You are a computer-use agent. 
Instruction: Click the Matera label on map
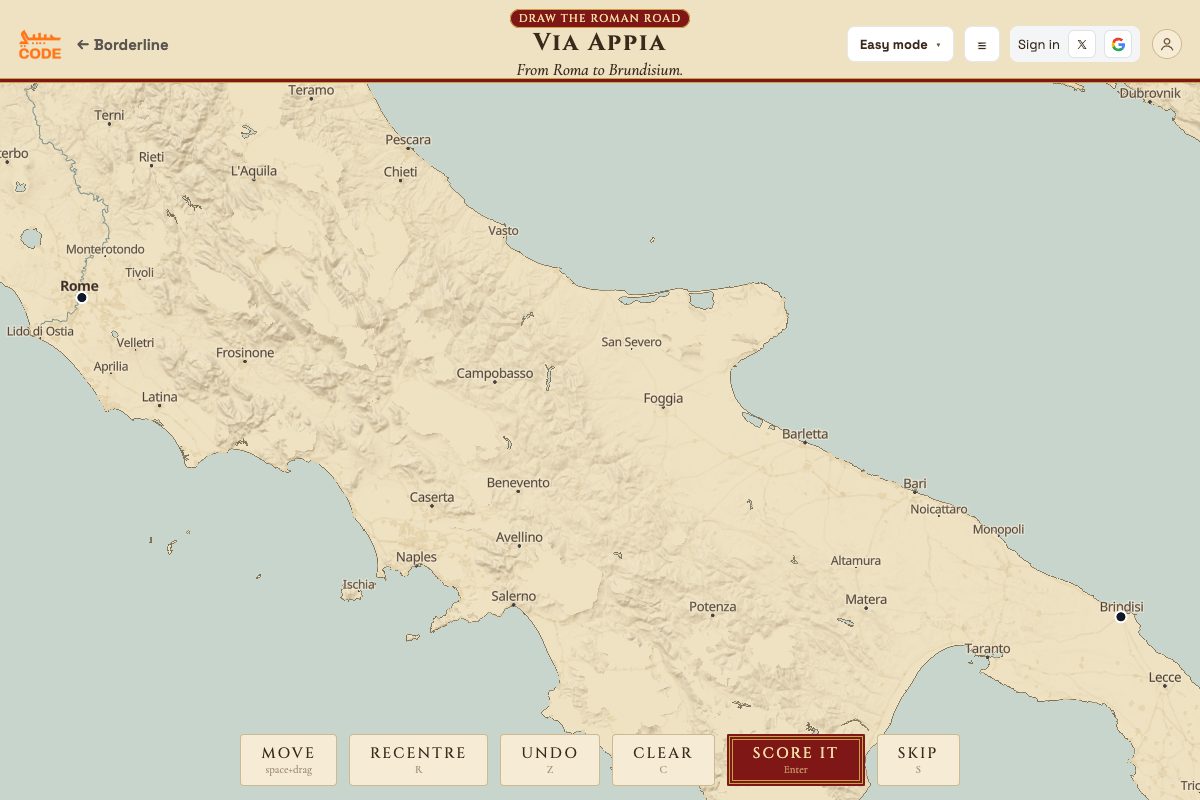click(x=866, y=600)
